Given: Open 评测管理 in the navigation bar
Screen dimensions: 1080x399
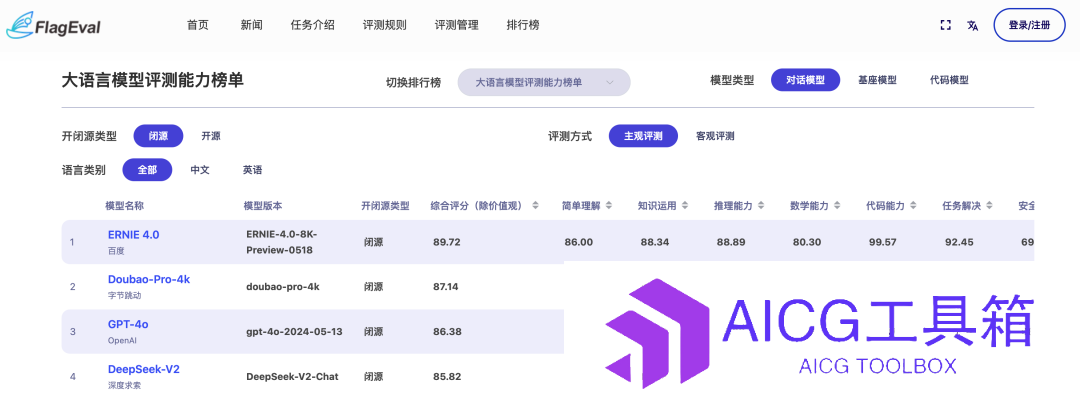Looking at the screenshot, I should [x=457, y=25].
